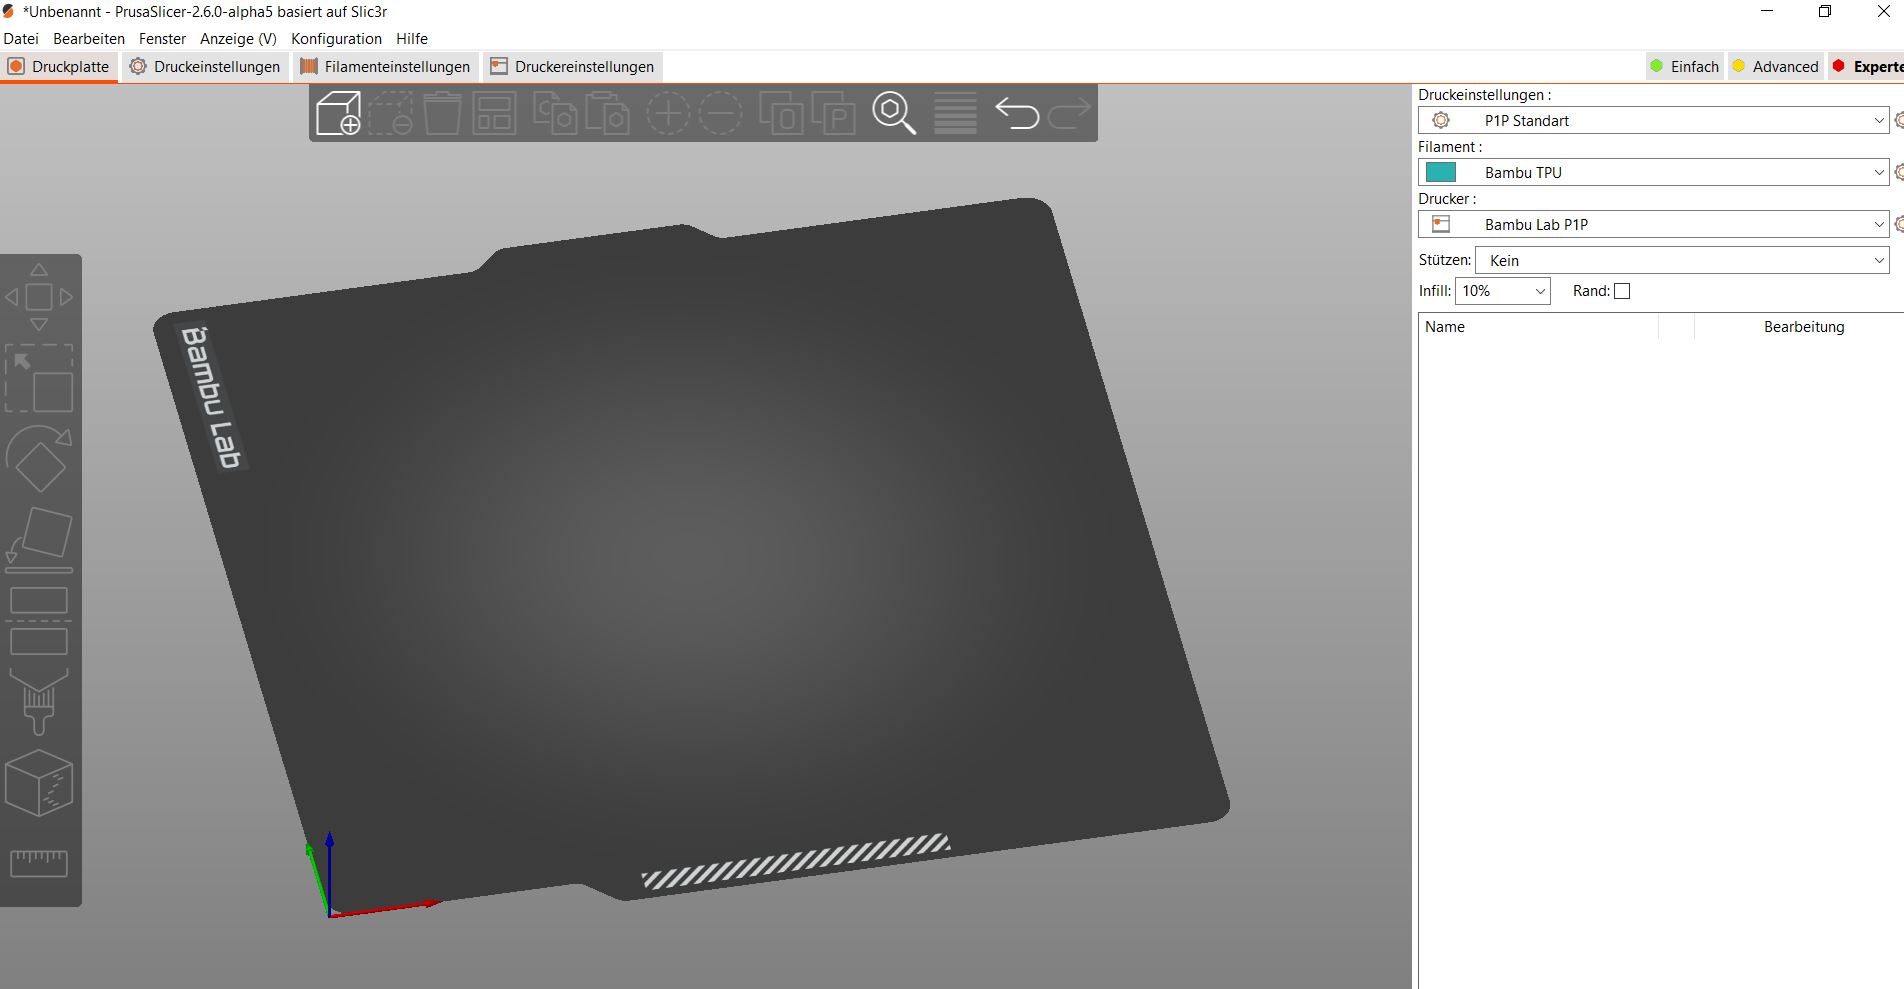The height and width of the screenshot is (989, 1904).
Task: Open the Filamenteinstellungen tab
Action: (x=385, y=67)
